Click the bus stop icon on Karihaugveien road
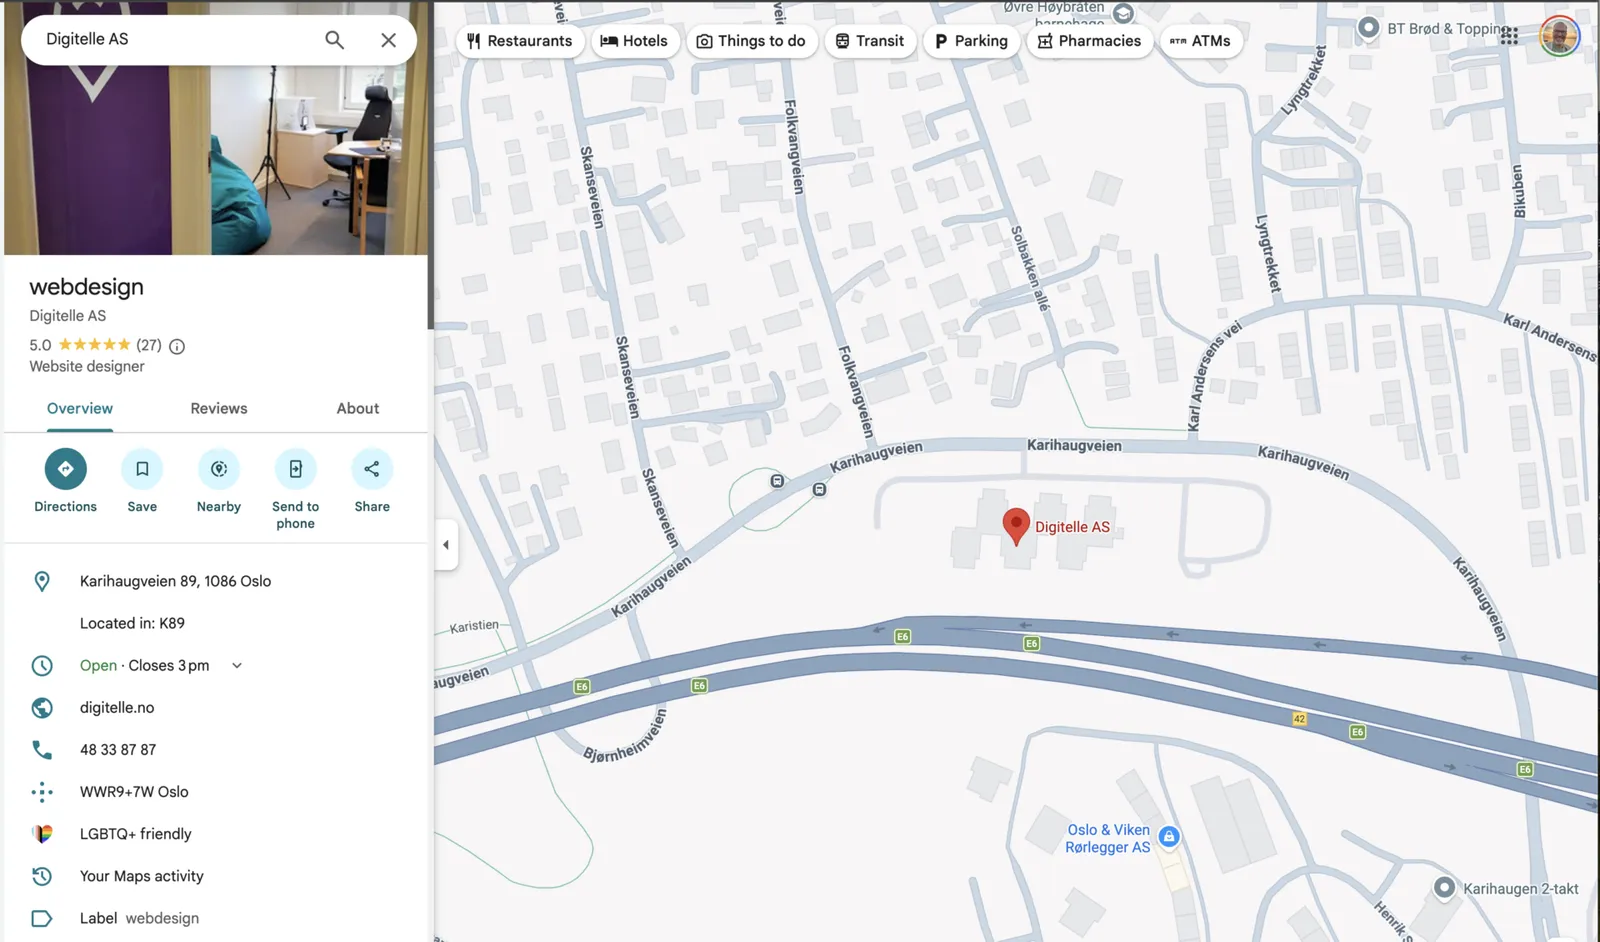Viewport: 1600px width, 942px height. (x=819, y=490)
